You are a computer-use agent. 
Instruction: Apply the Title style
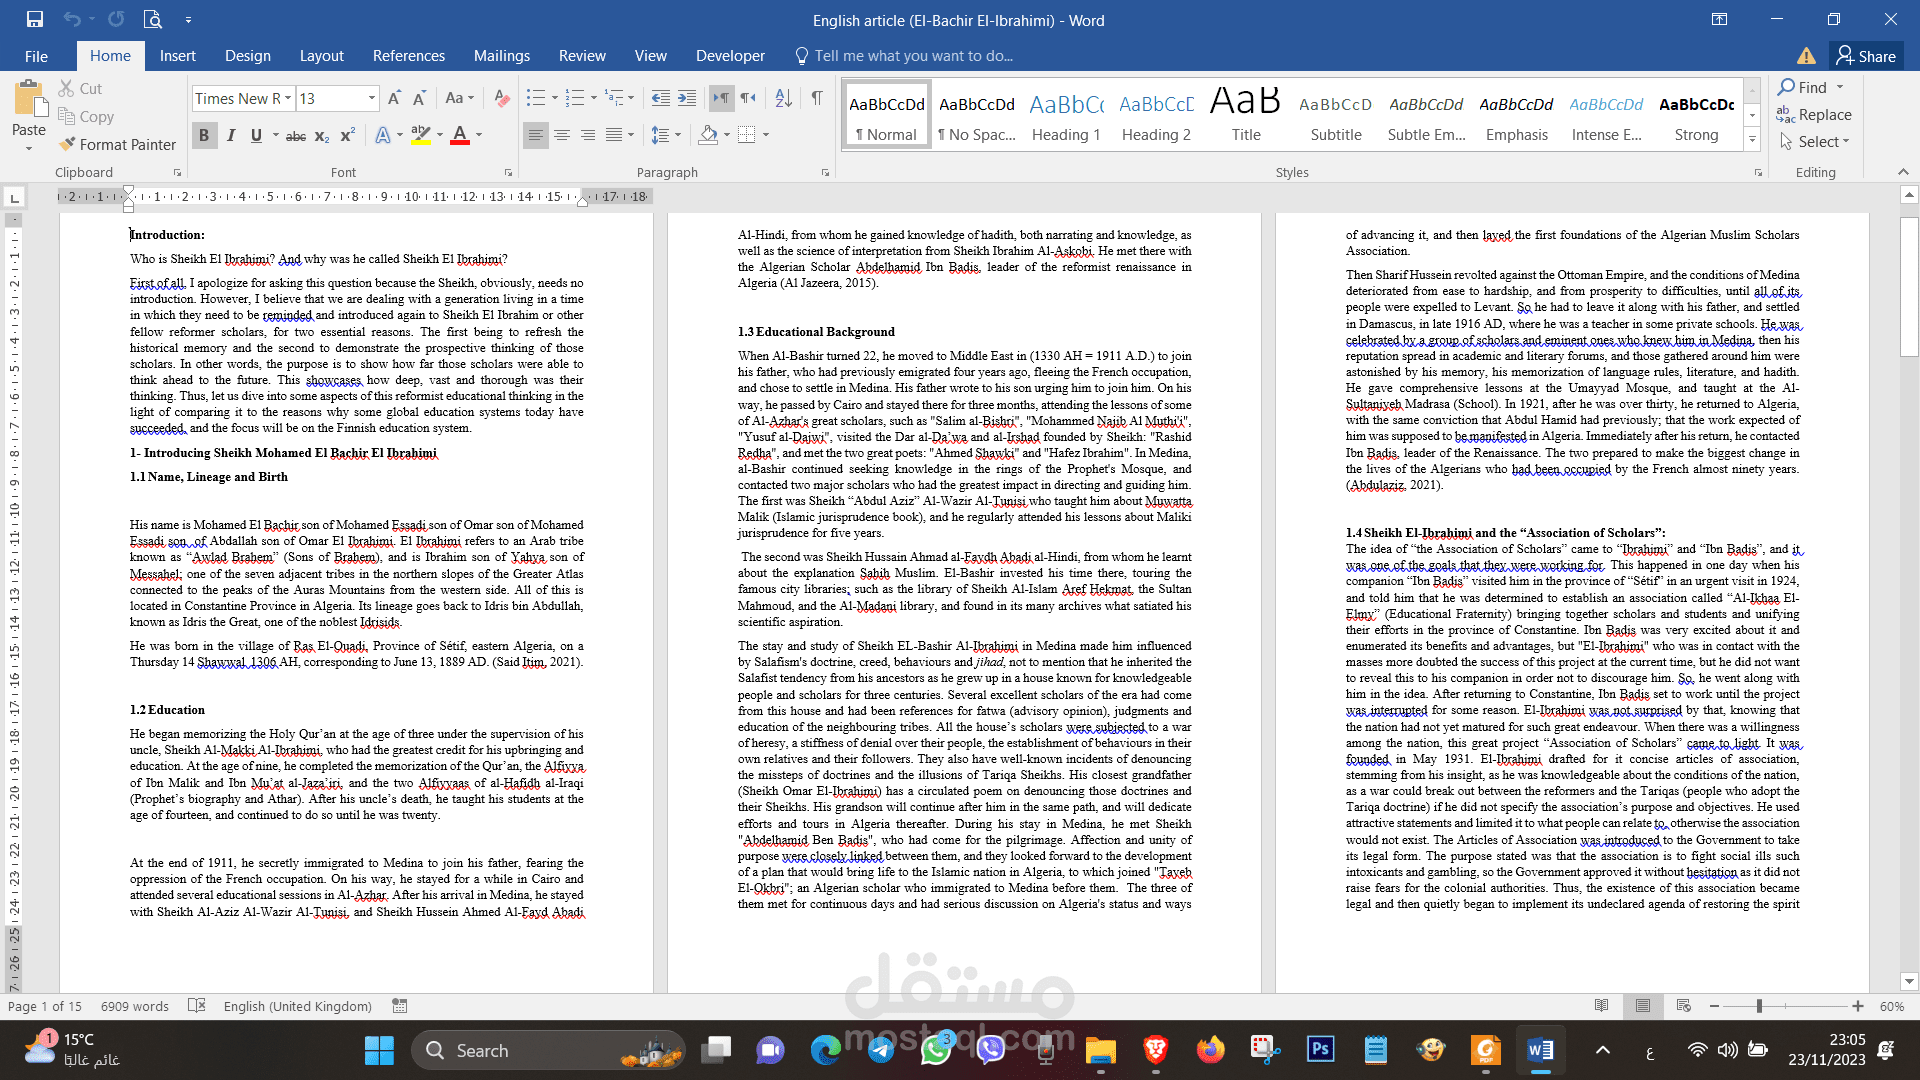click(x=1246, y=116)
